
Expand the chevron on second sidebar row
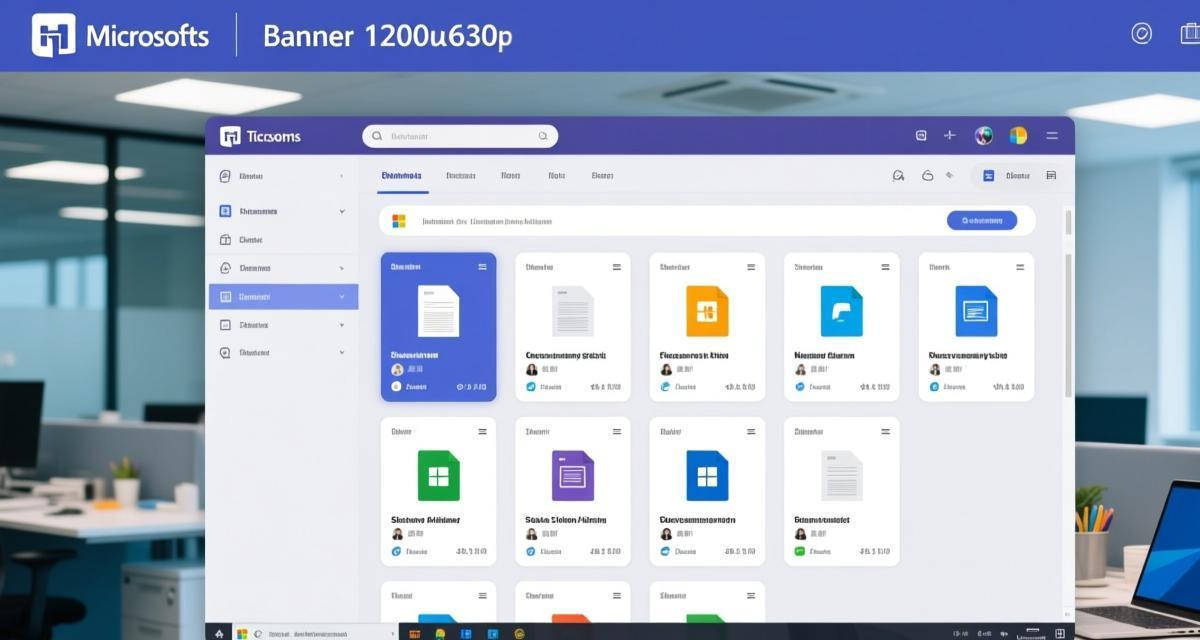tap(342, 211)
